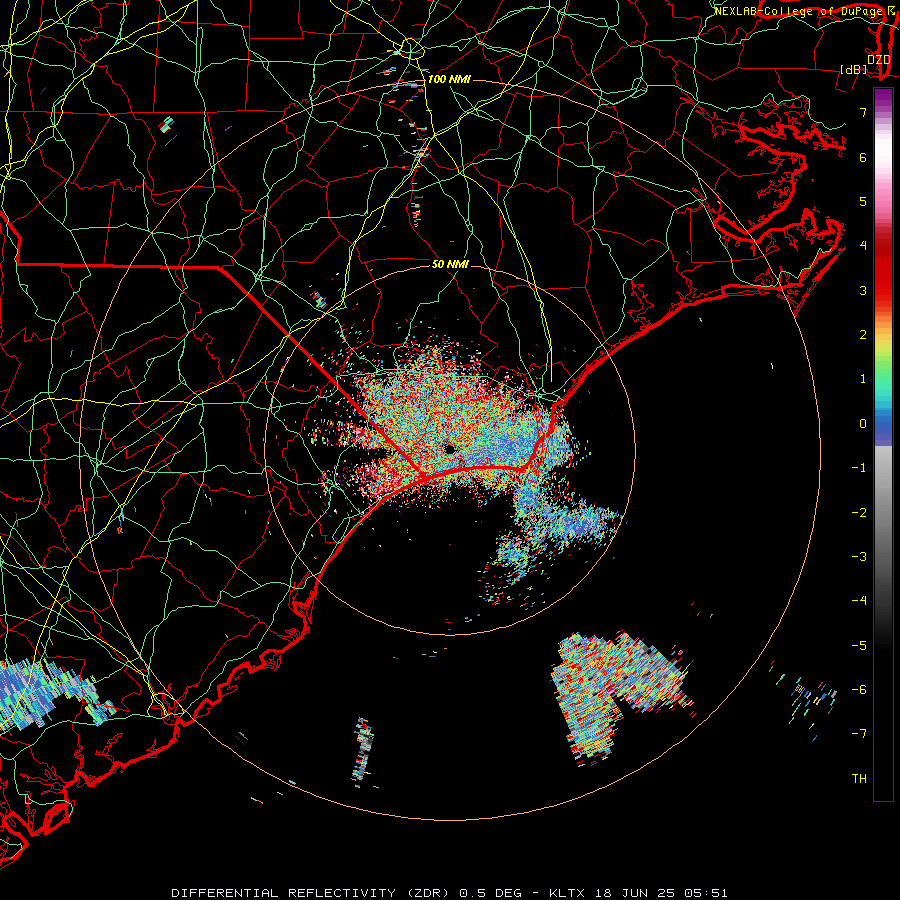Click the -4 value on the color scale
Image resolution: width=900 pixels, height=900 pixels.
pos(859,601)
